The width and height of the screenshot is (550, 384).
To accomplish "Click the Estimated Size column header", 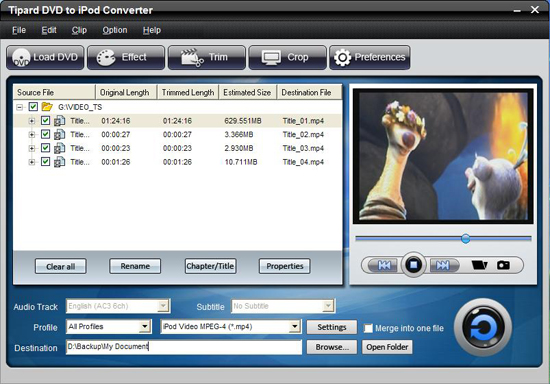I will pyautogui.click(x=248, y=92).
